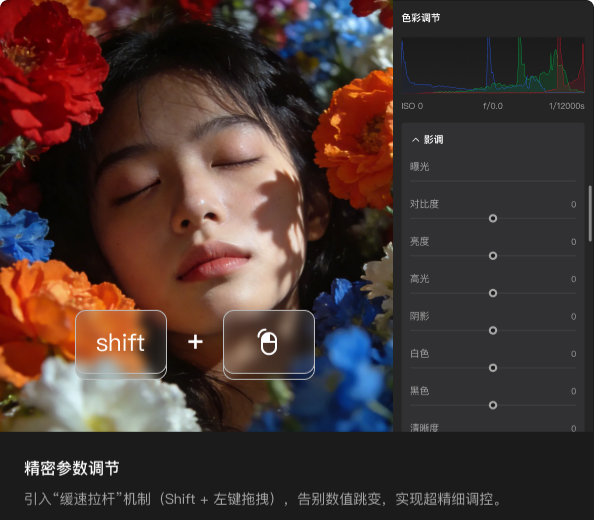
Task: Select the 高光 slider knob
Action: point(493,293)
